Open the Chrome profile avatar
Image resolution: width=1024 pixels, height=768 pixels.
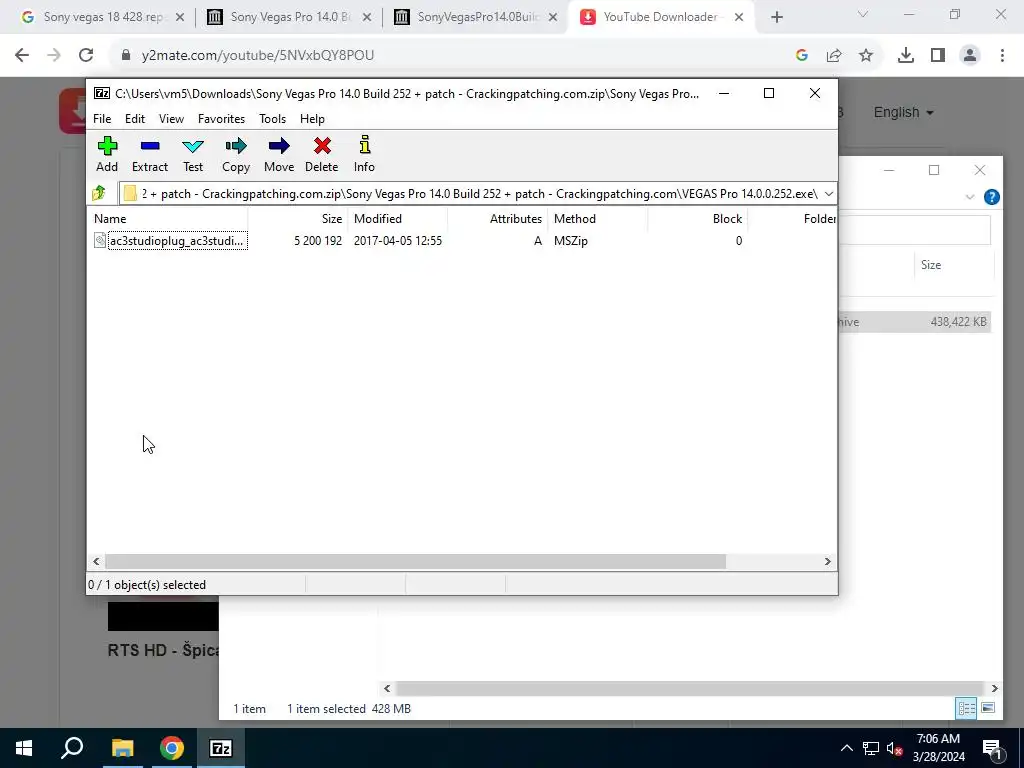pos(970,56)
